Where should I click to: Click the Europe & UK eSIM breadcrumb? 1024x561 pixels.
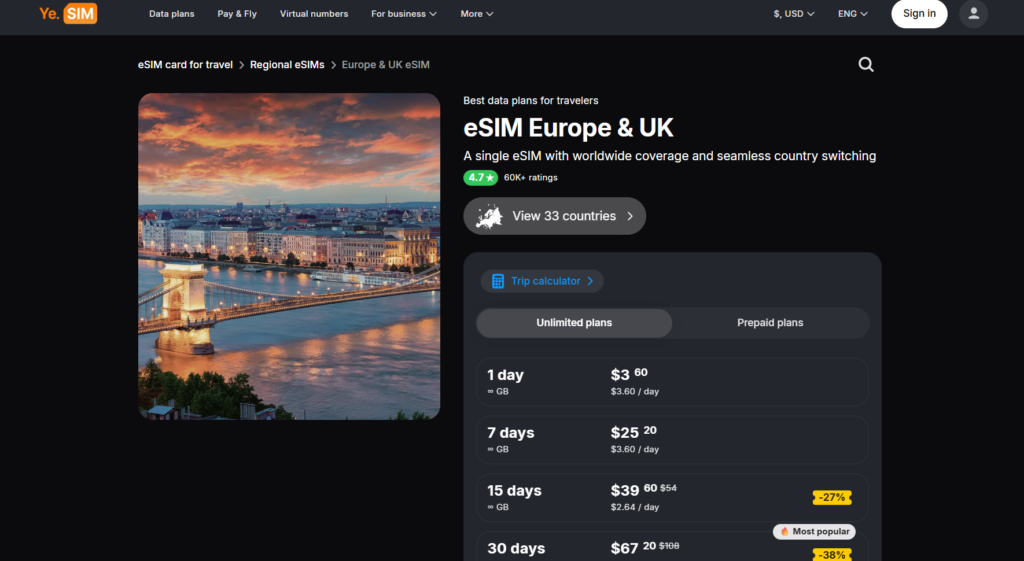[x=385, y=65]
